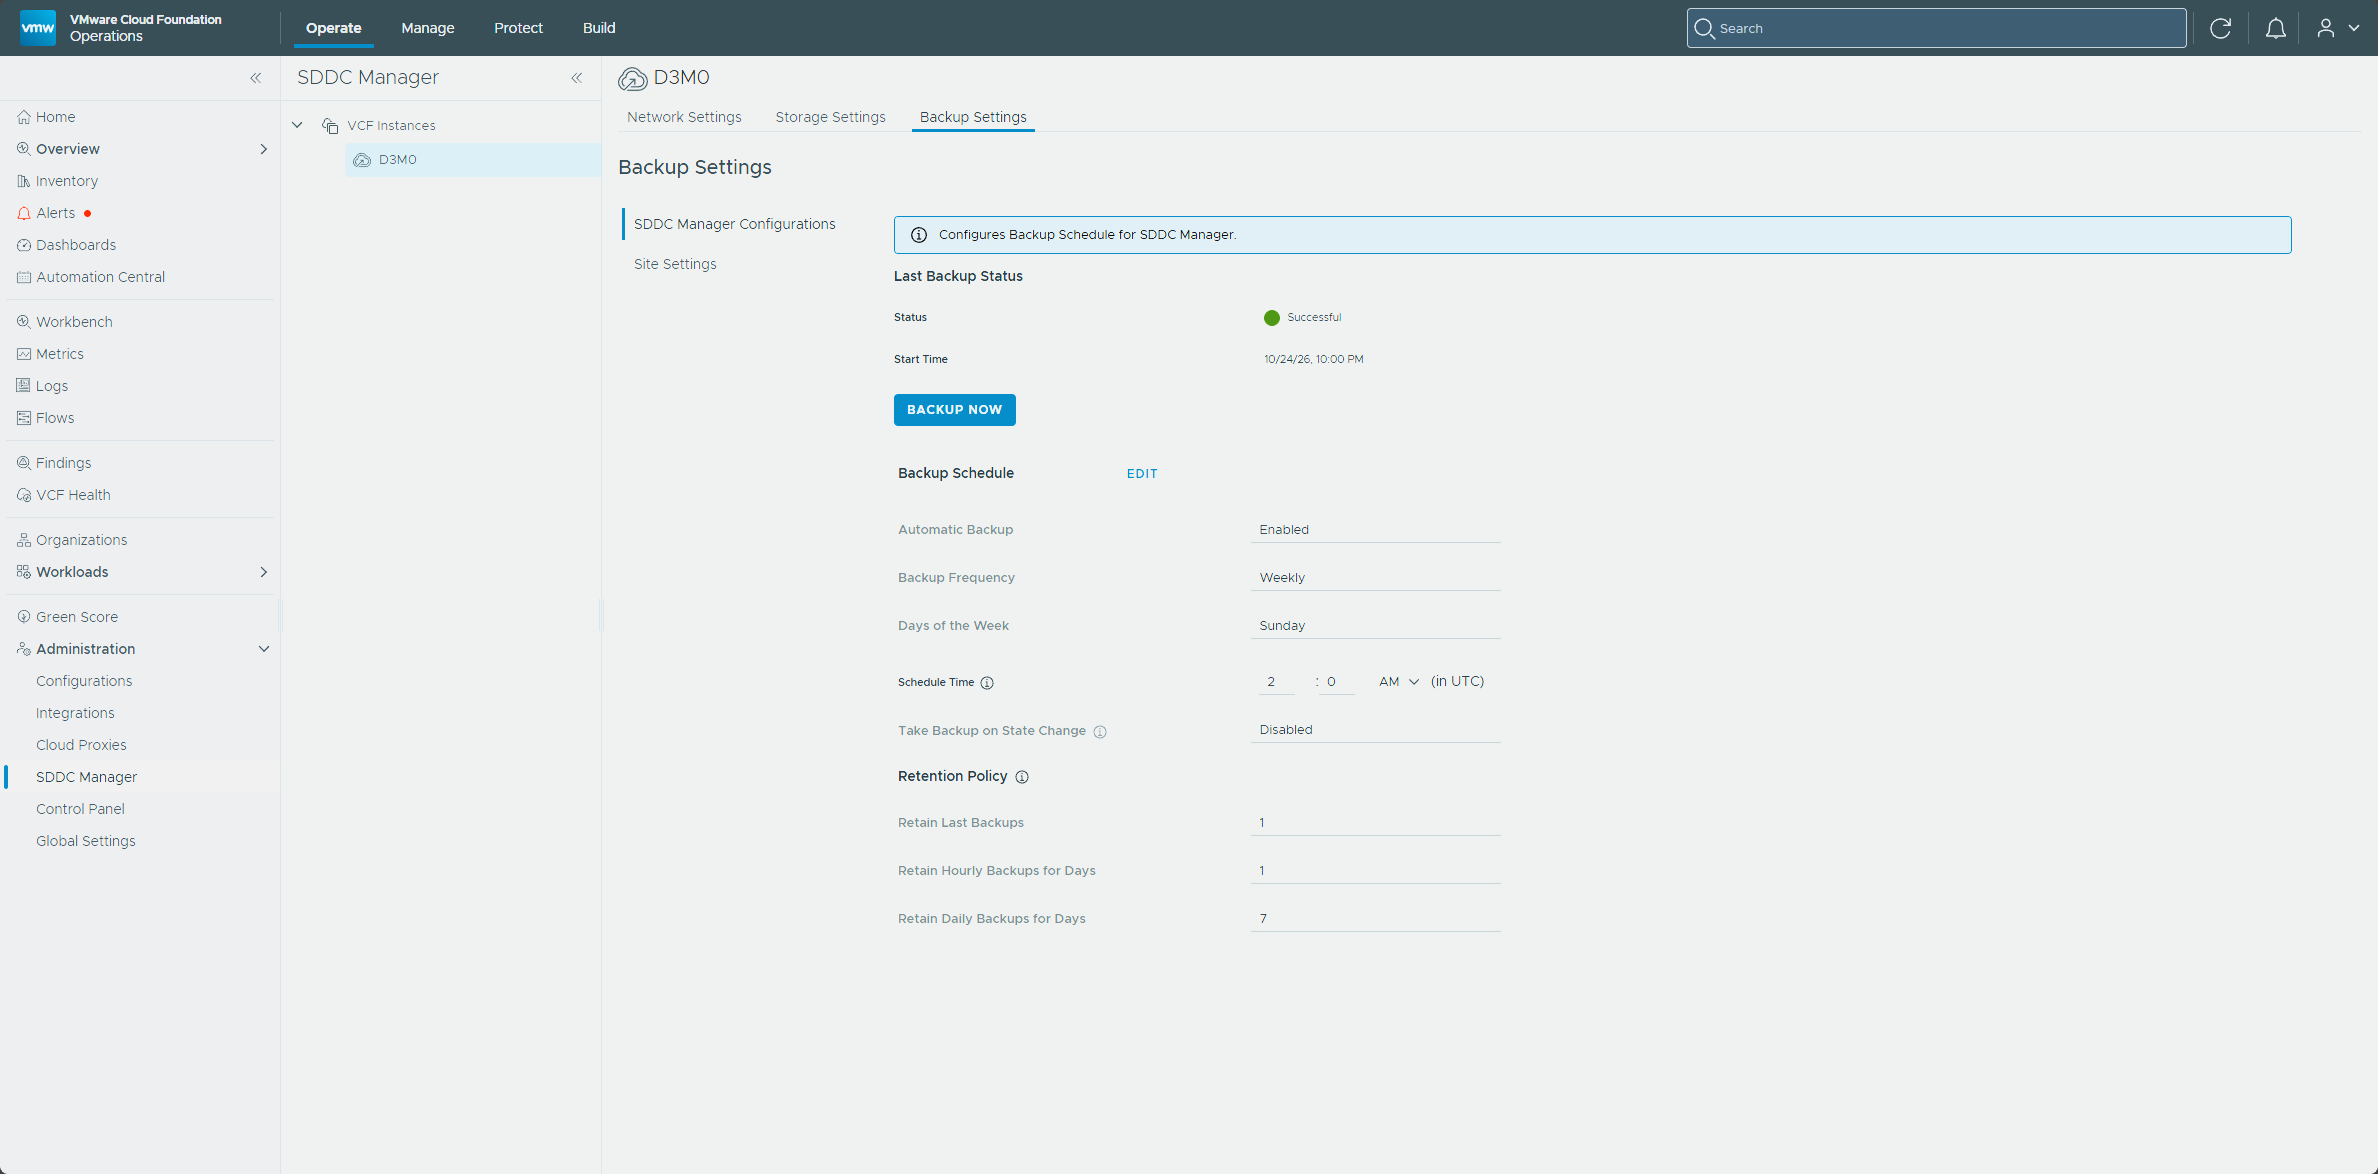The width and height of the screenshot is (2378, 1174).
Task: Click the Flows icon in the sidebar
Action: tap(24, 418)
